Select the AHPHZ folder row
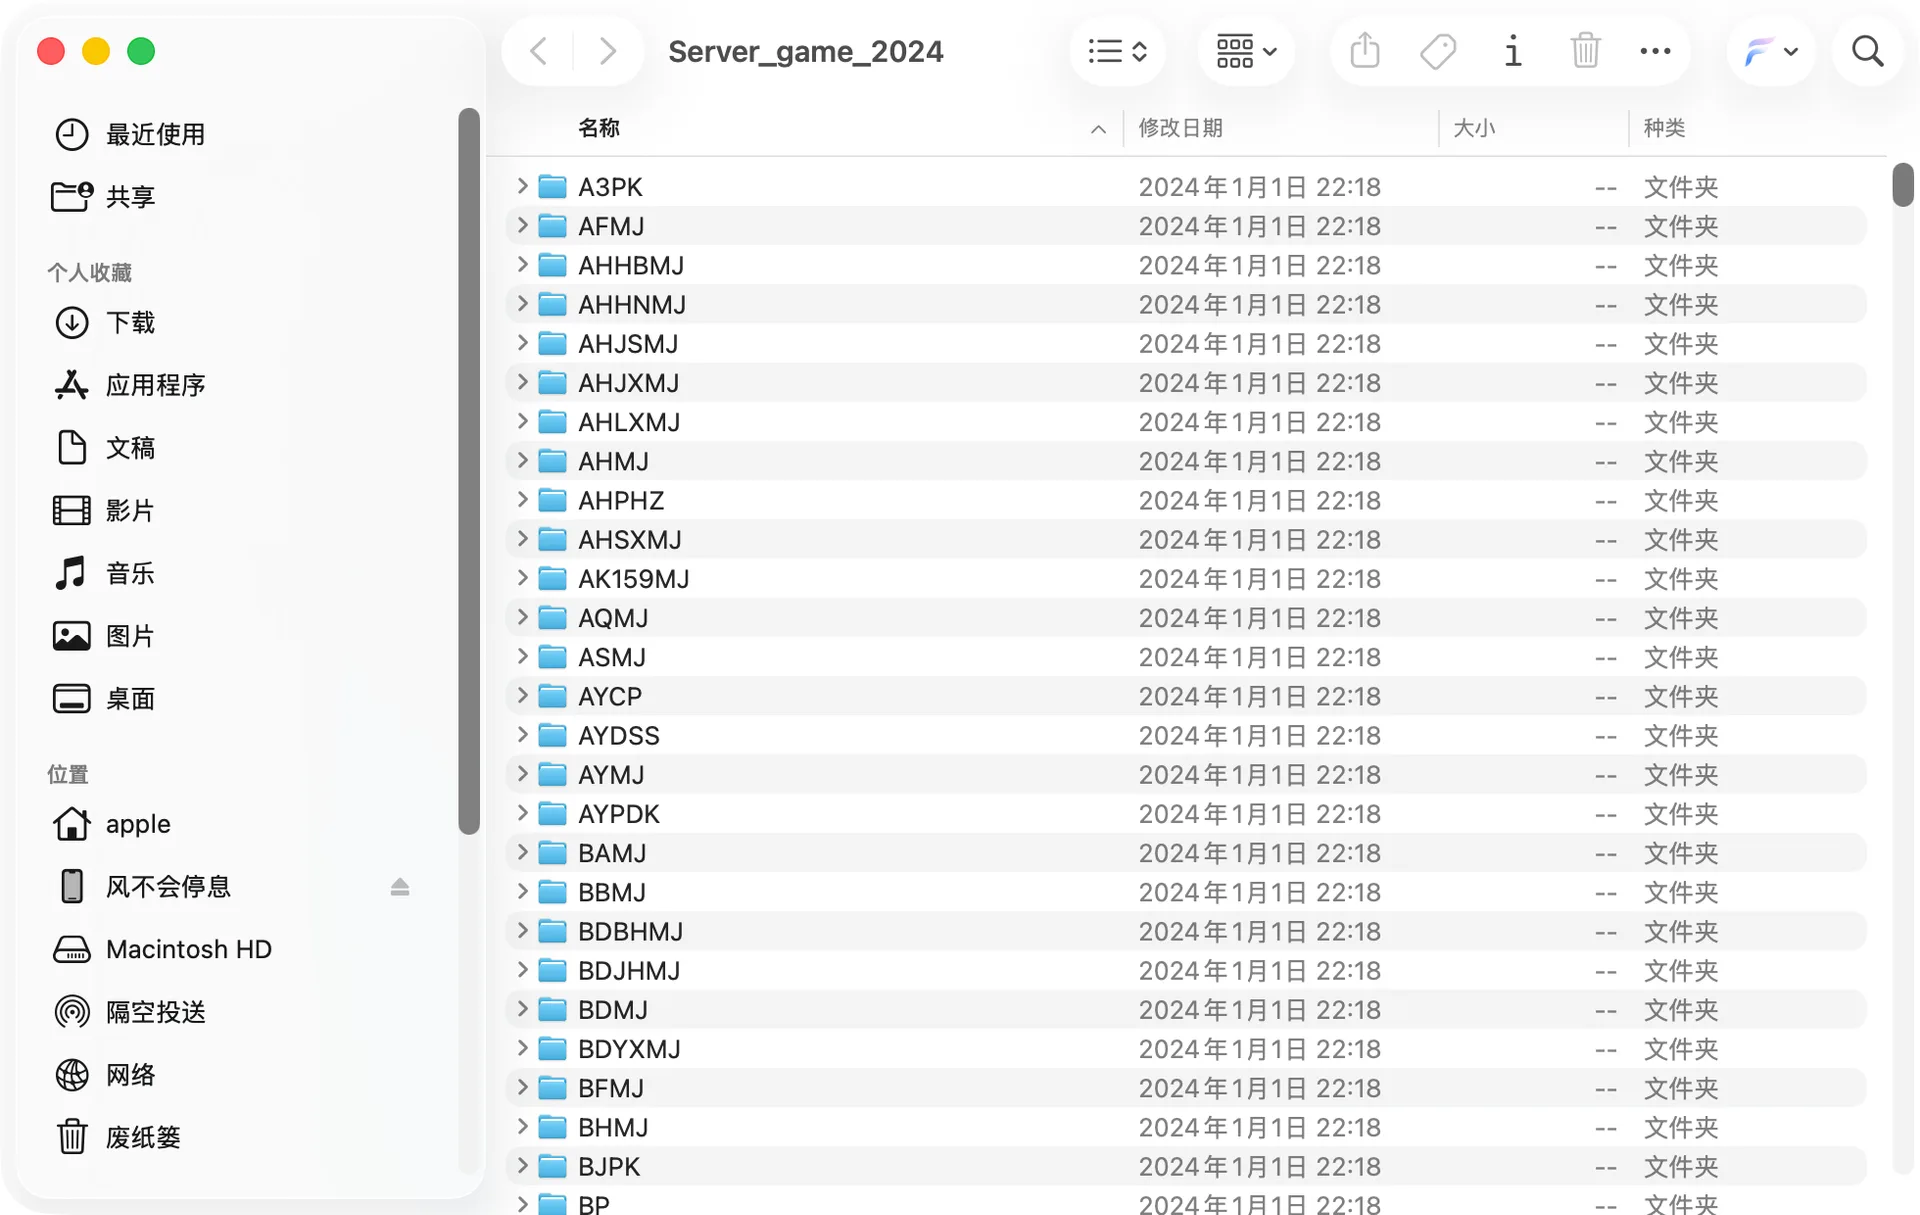 [x=1185, y=500]
